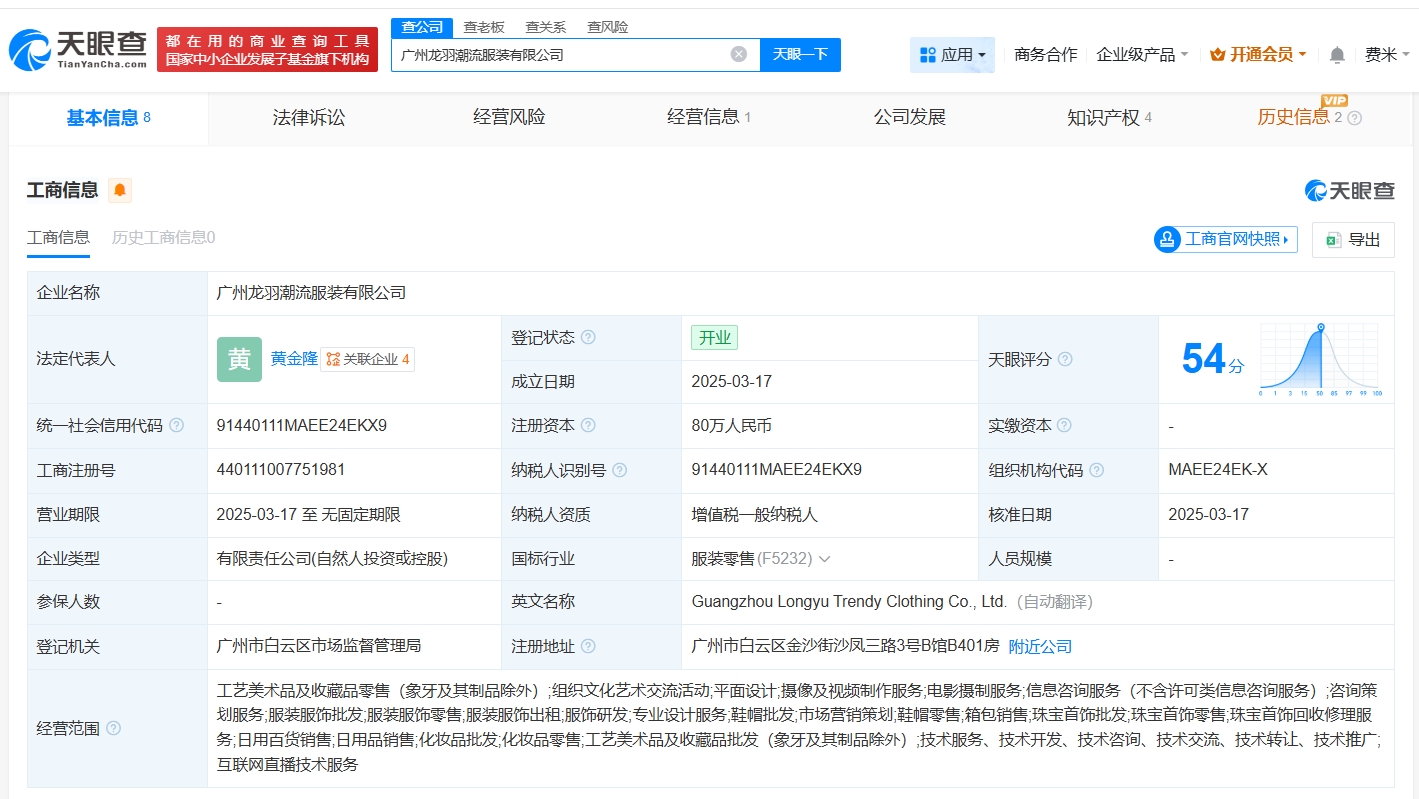Click the 导出 export button
This screenshot has width=1419, height=799.
point(1353,240)
